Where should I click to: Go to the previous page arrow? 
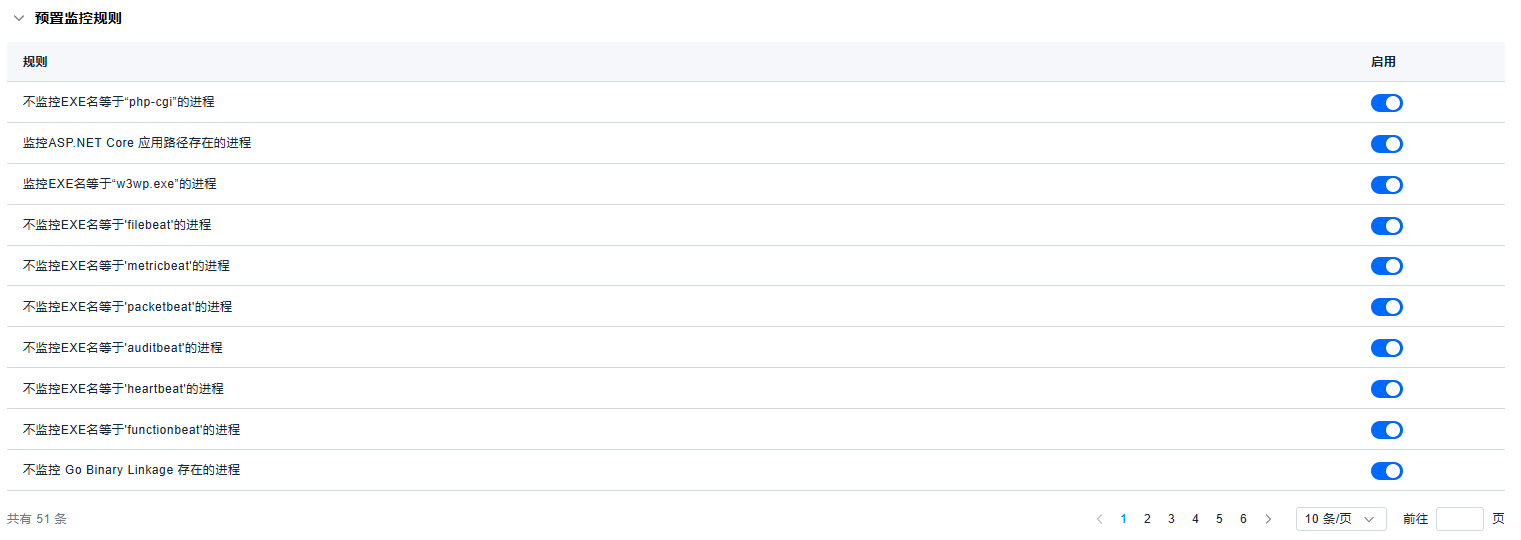(1099, 519)
